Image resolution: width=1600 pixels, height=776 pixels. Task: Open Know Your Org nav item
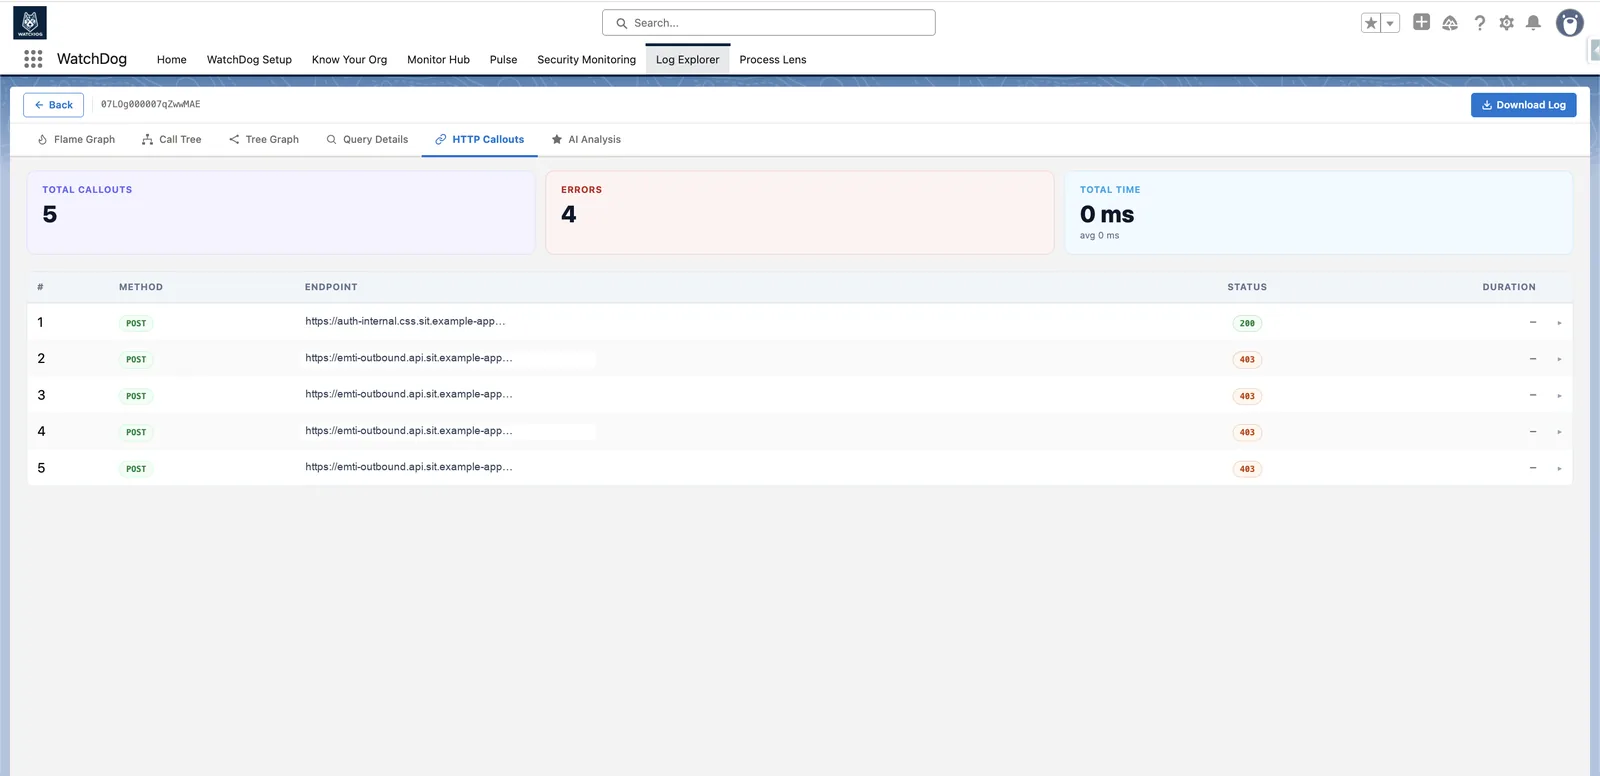coord(349,60)
